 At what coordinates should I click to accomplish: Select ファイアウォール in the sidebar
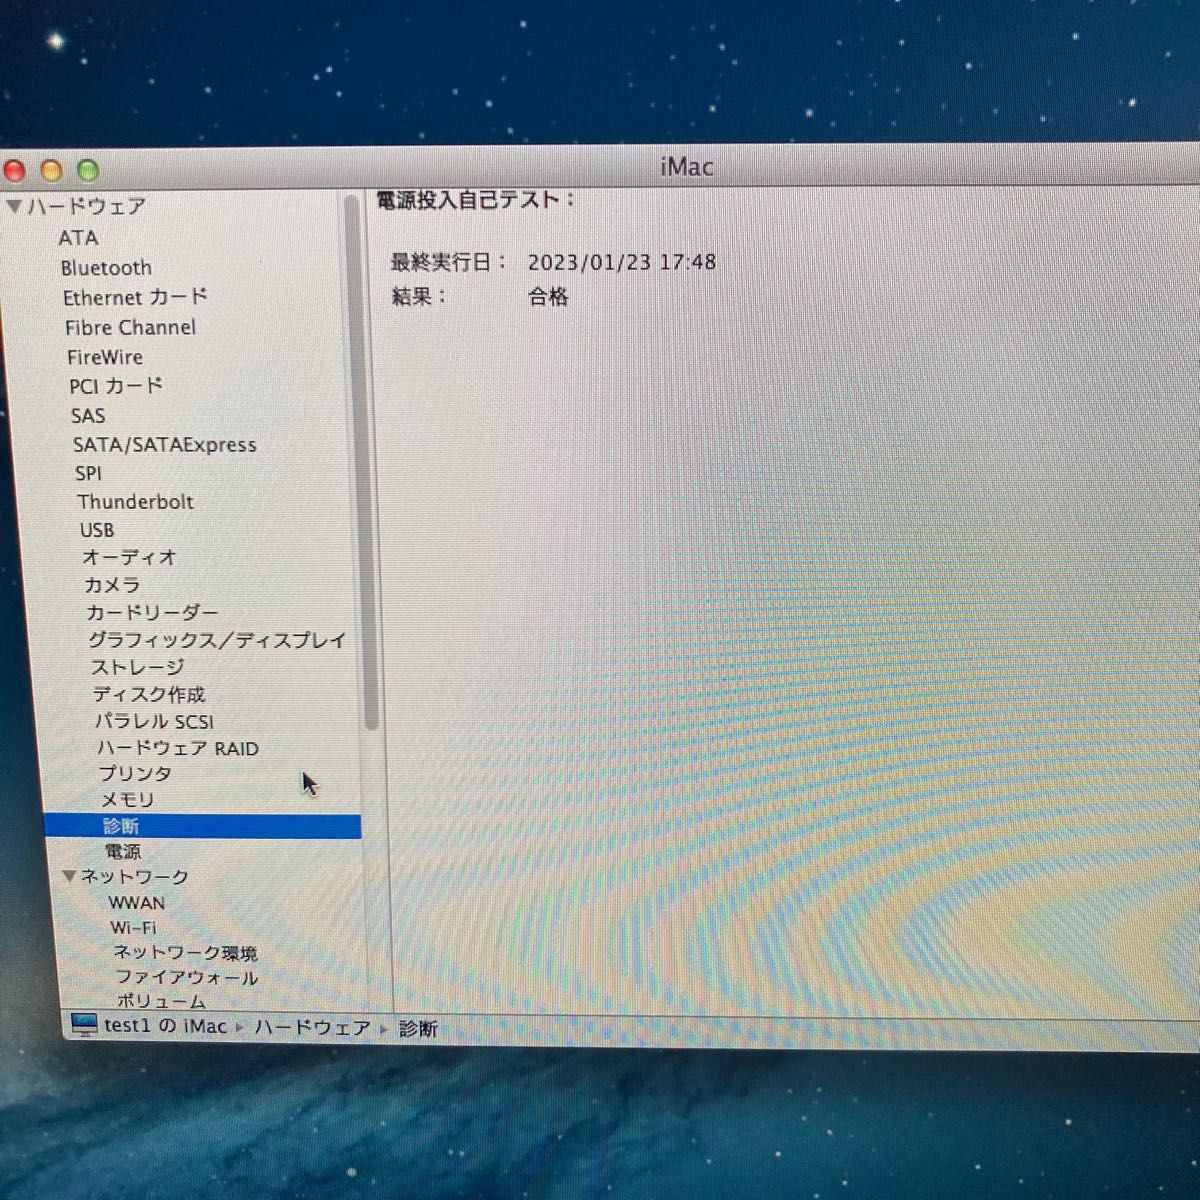pos(187,977)
